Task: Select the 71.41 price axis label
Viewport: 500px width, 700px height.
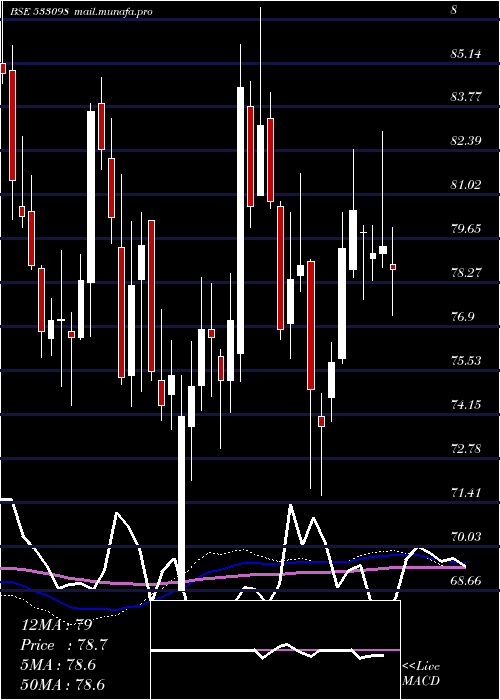Action: pos(466,492)
